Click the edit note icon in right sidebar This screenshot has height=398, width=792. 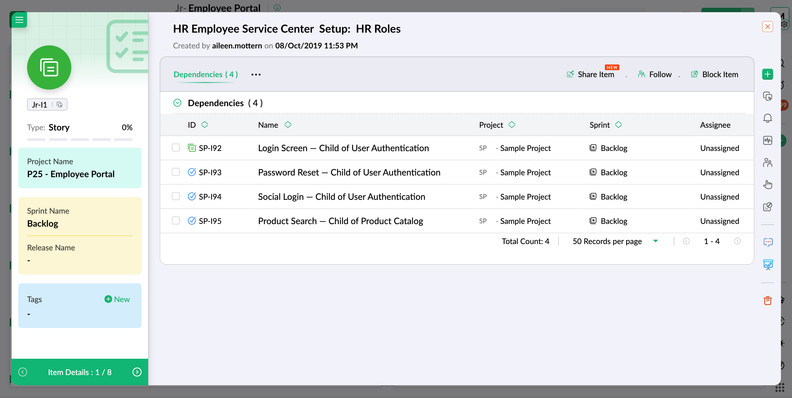767,207
